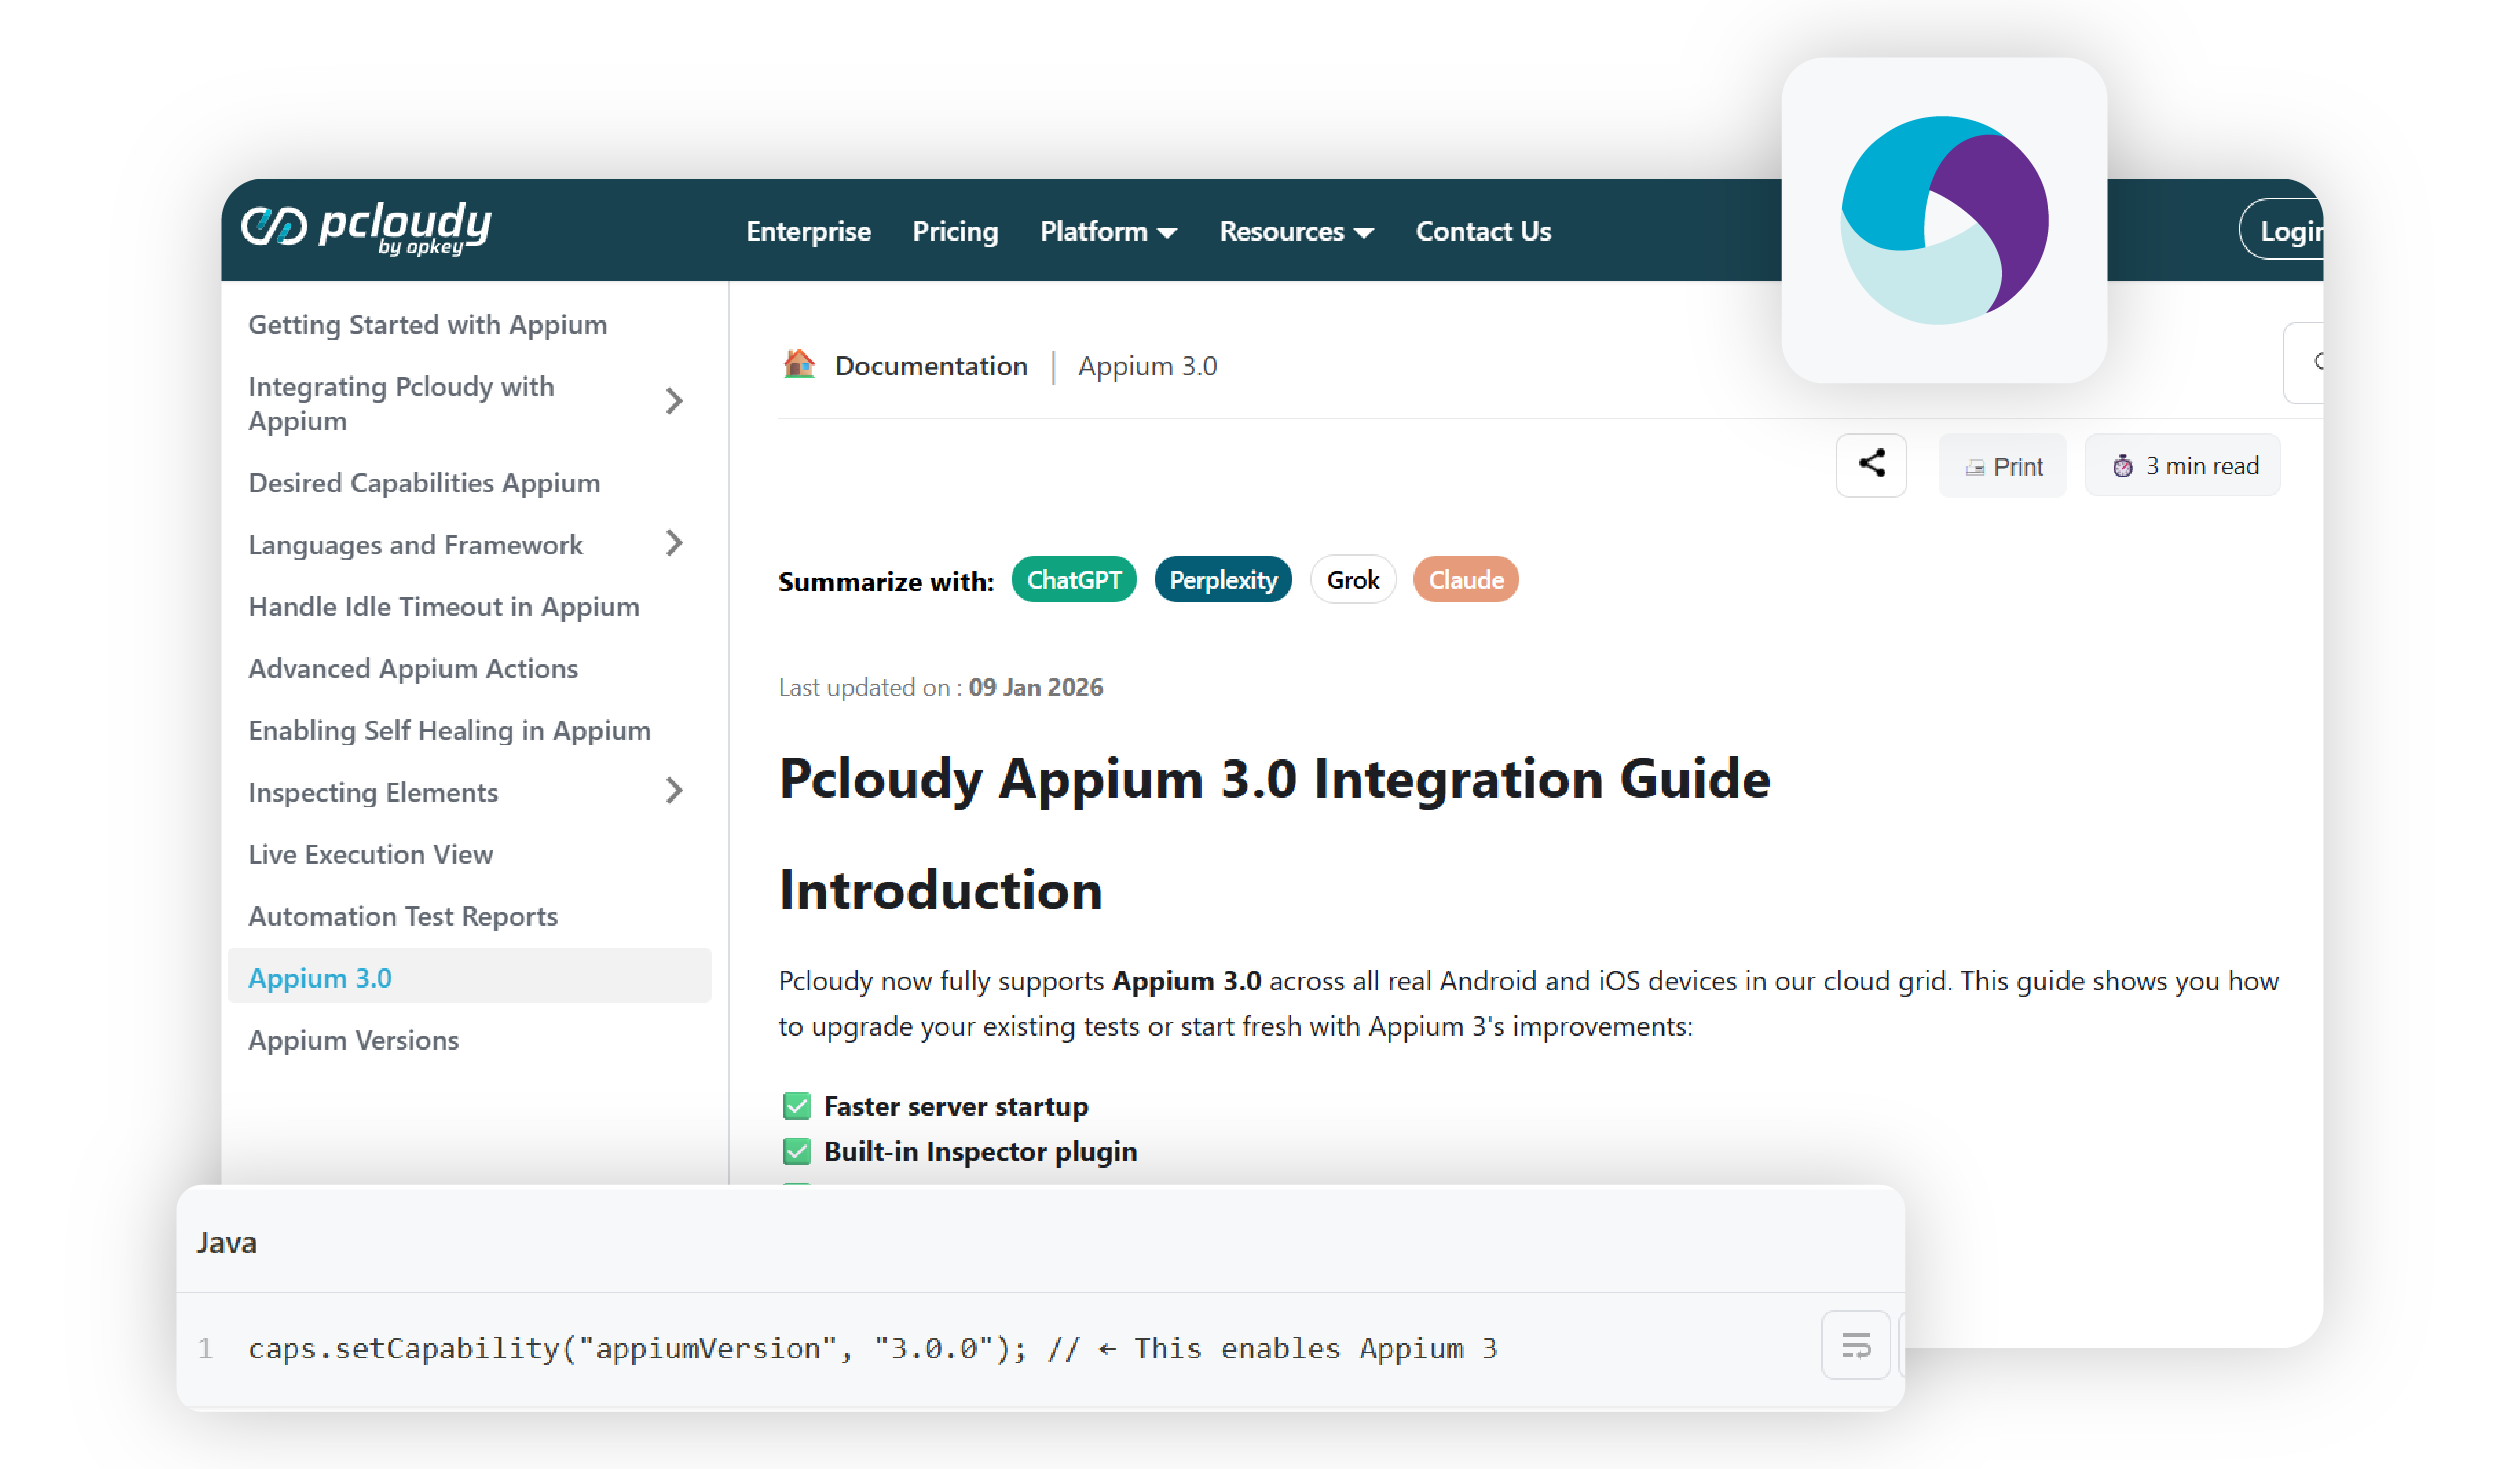Expand Inspecting Elements sidebar chevron
Screen dimensions: 2501x1469
[x=674, y=792]
